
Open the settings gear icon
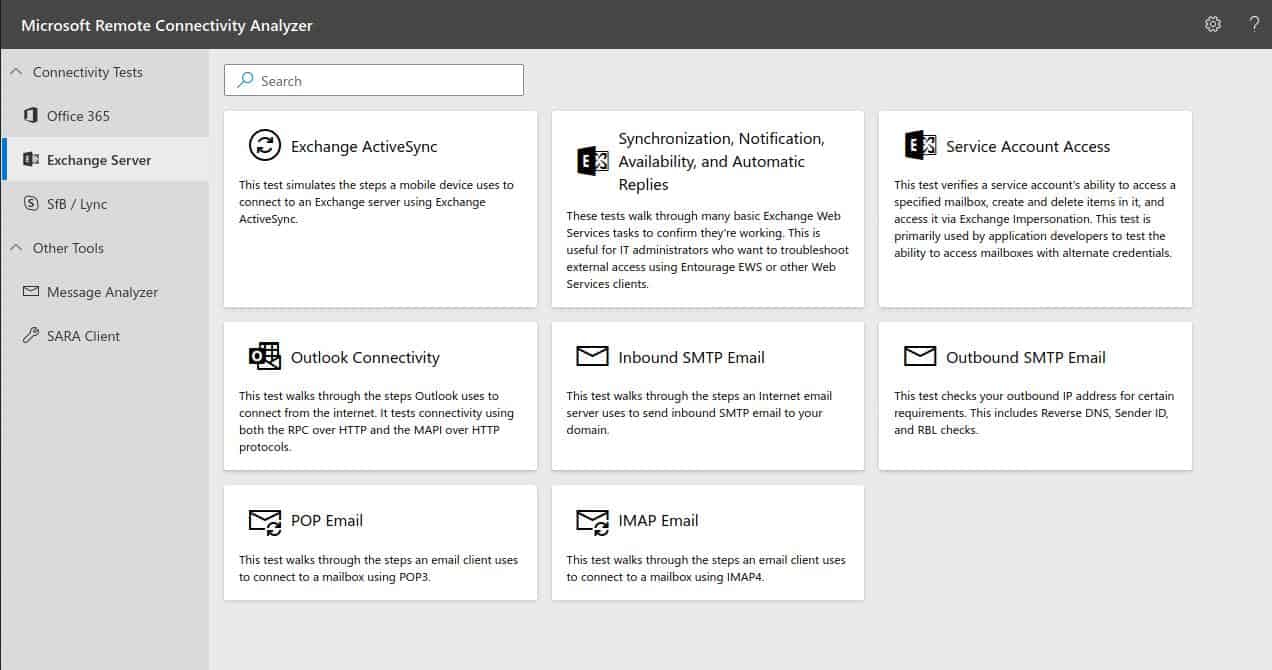pos(1213,24)
